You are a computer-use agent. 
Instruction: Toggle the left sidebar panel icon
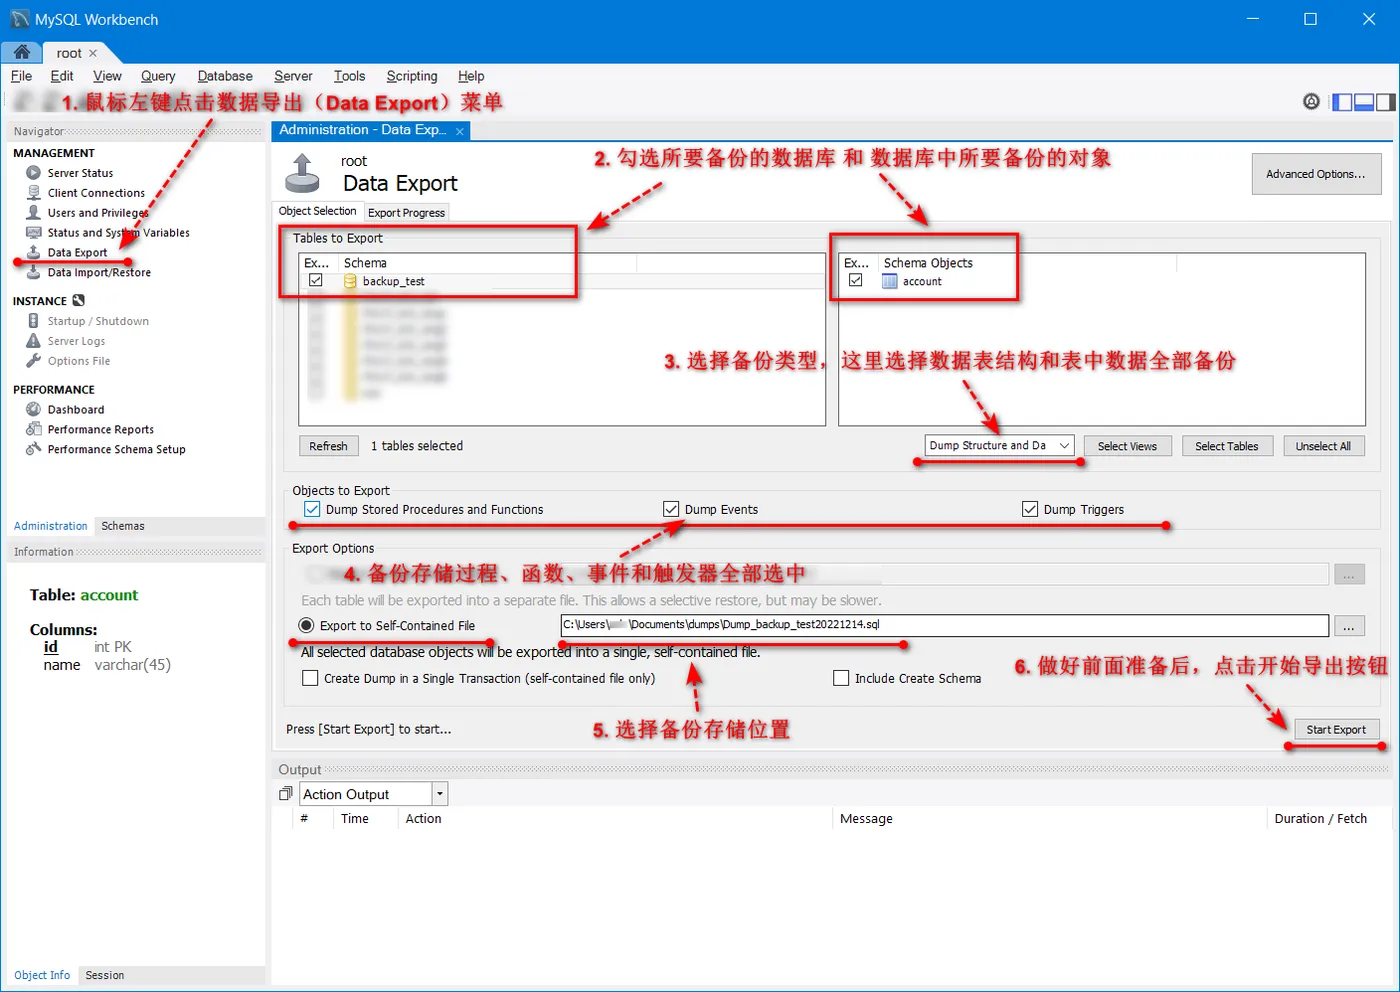point(1342,102)
